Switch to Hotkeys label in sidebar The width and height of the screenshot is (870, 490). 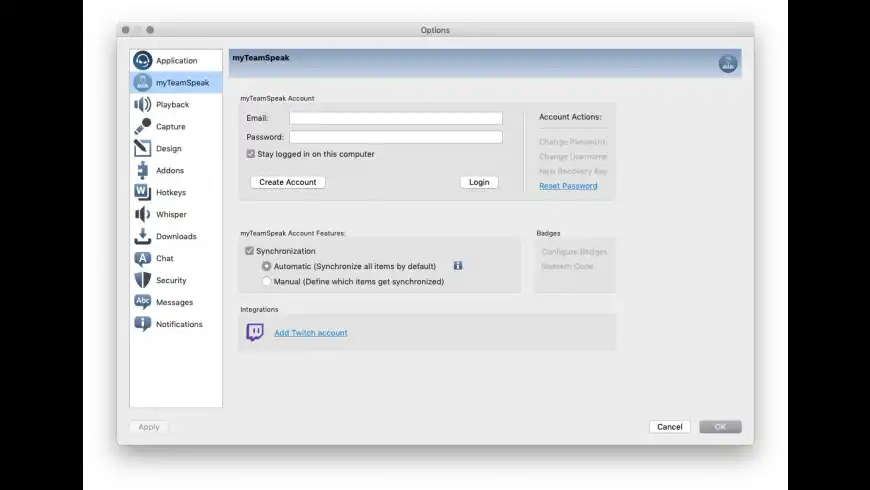(171, 193)
